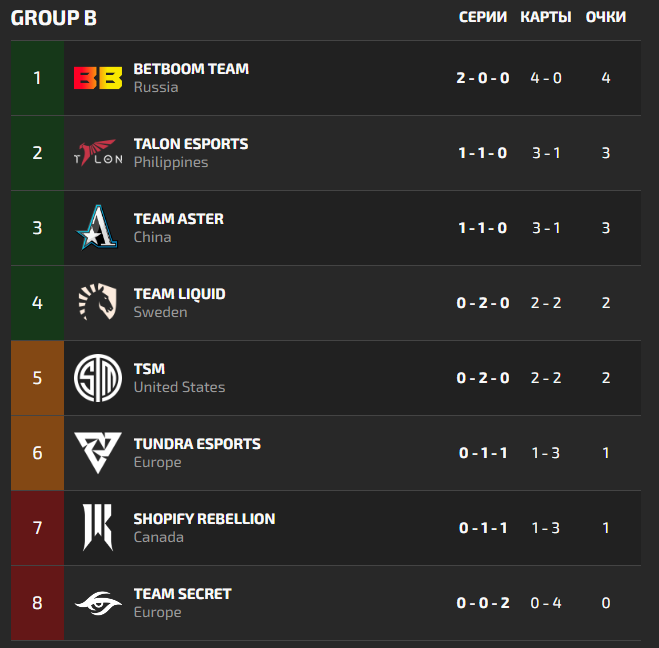Click the SHOPIFY REBELLION team name
The height and width of the screenshot is (648, 659).
(204, 519)
